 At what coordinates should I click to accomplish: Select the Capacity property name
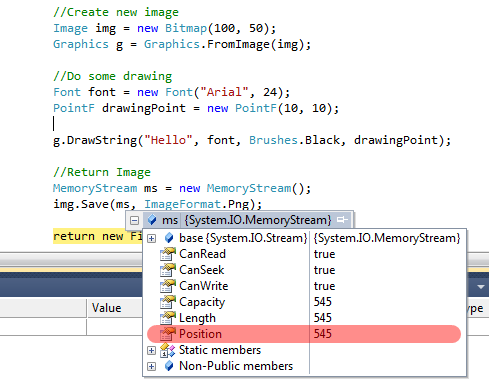point(202,302)
